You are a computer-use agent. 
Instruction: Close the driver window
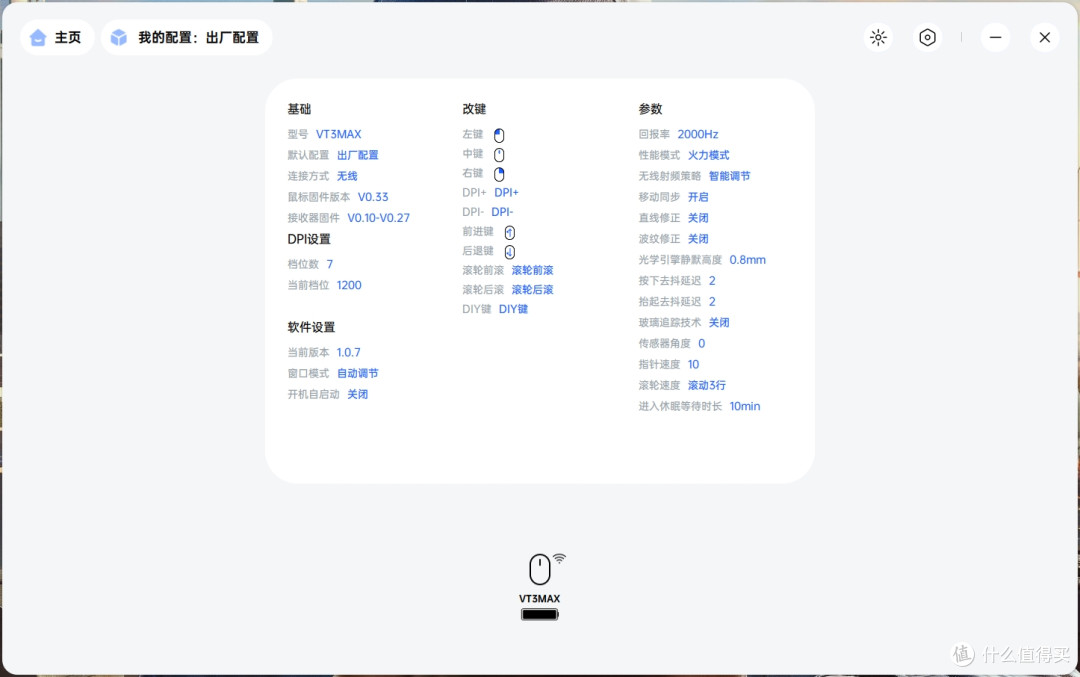pos(1045,37)
